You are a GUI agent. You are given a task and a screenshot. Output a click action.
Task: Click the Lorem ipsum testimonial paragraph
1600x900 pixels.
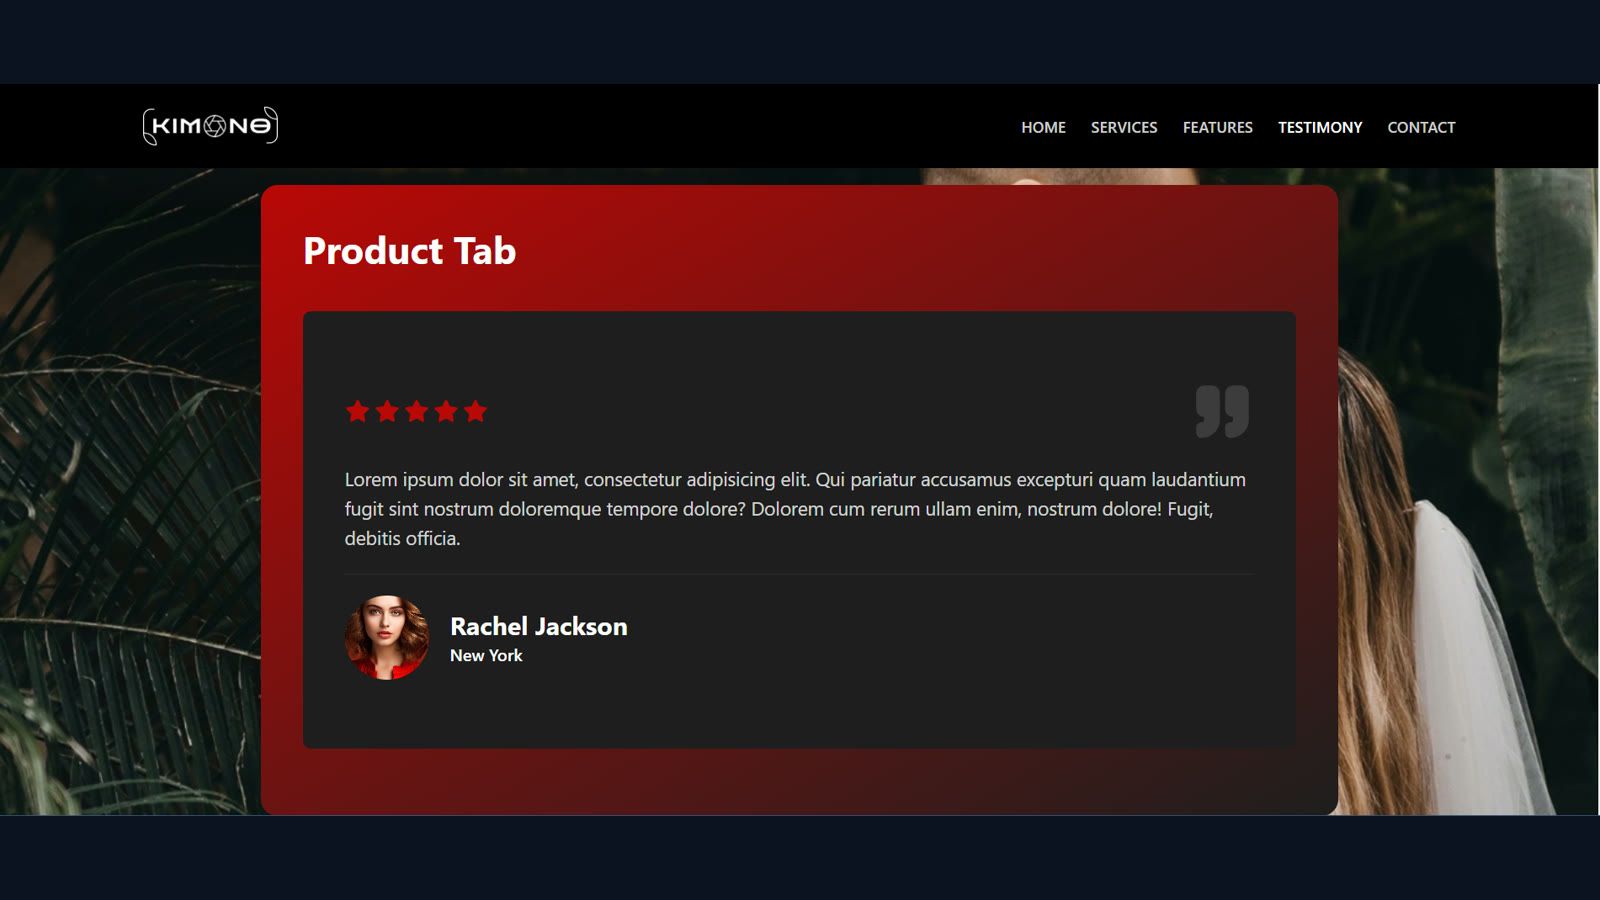coord(796,509)
